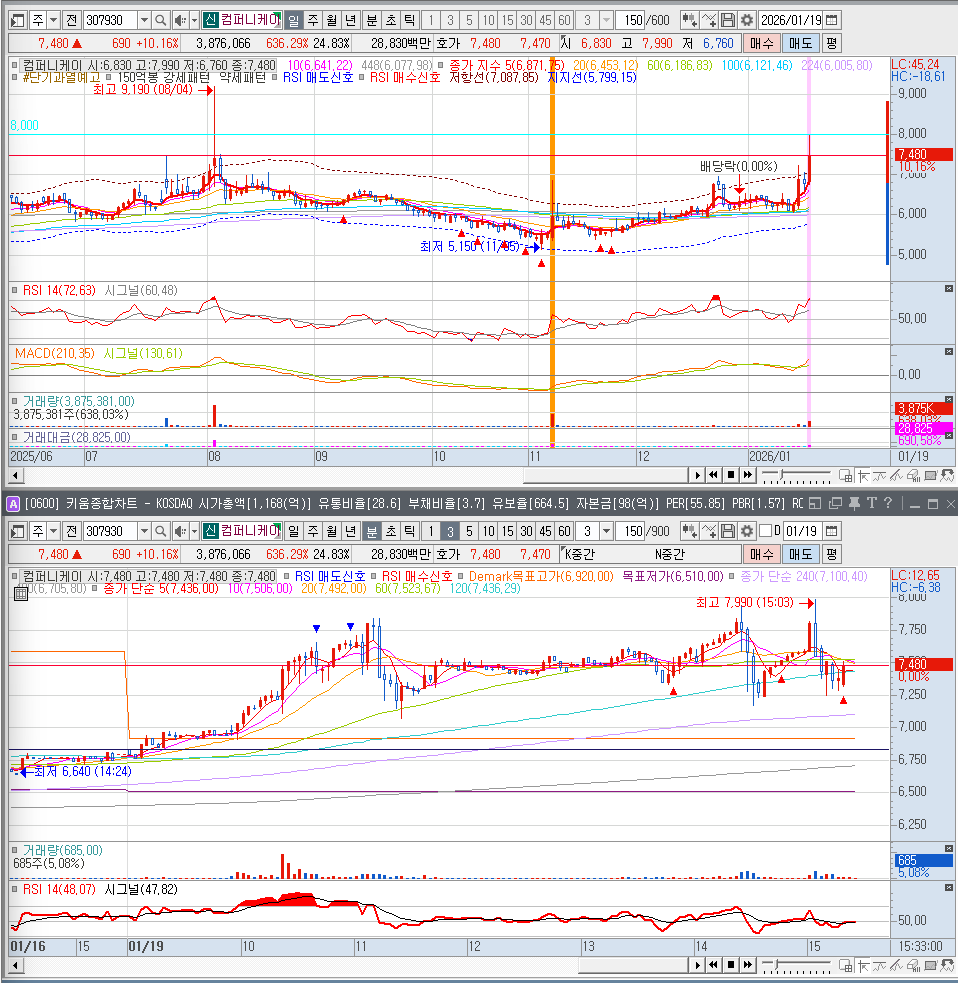Select 분 minute period in bottom chart
Screen dimensions: 958x983
click(372, 531)
